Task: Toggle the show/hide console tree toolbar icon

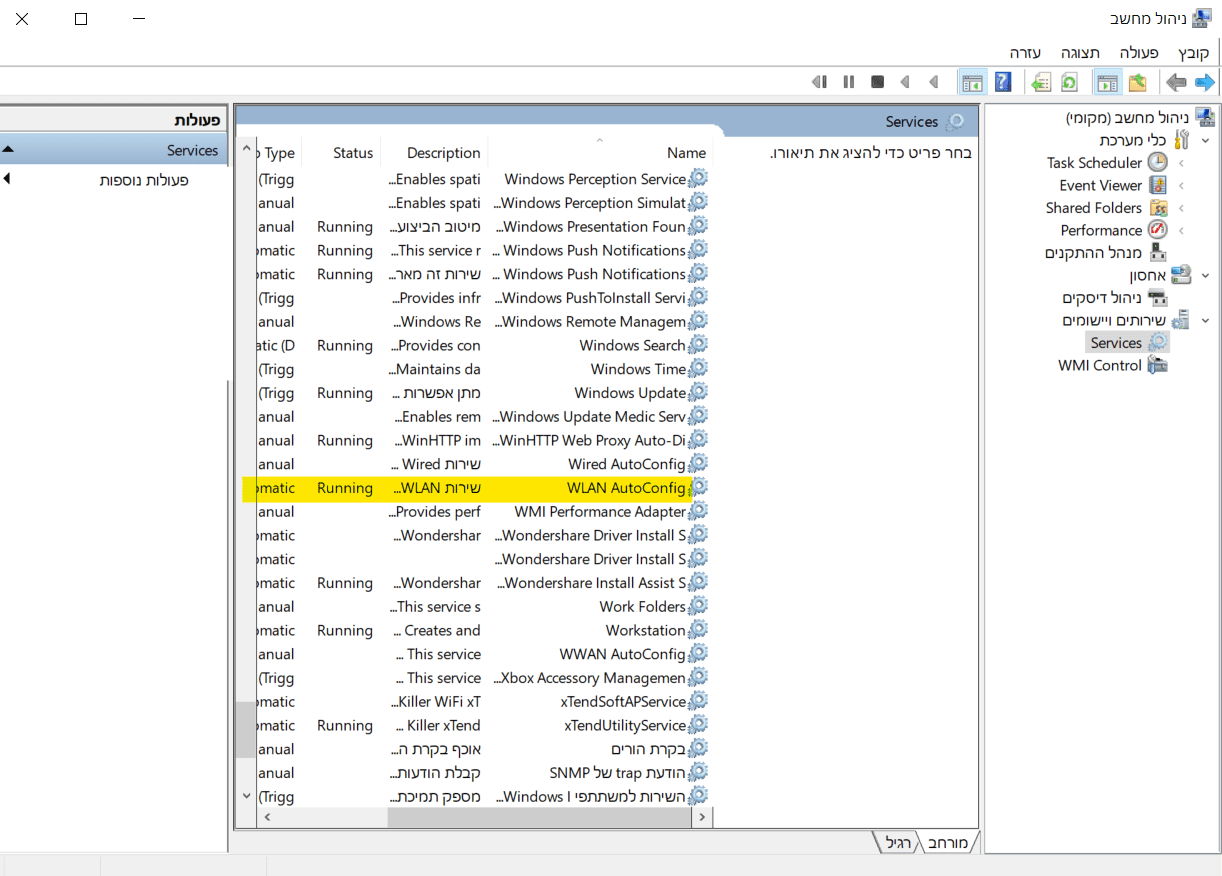Action: click(1107, 82)
